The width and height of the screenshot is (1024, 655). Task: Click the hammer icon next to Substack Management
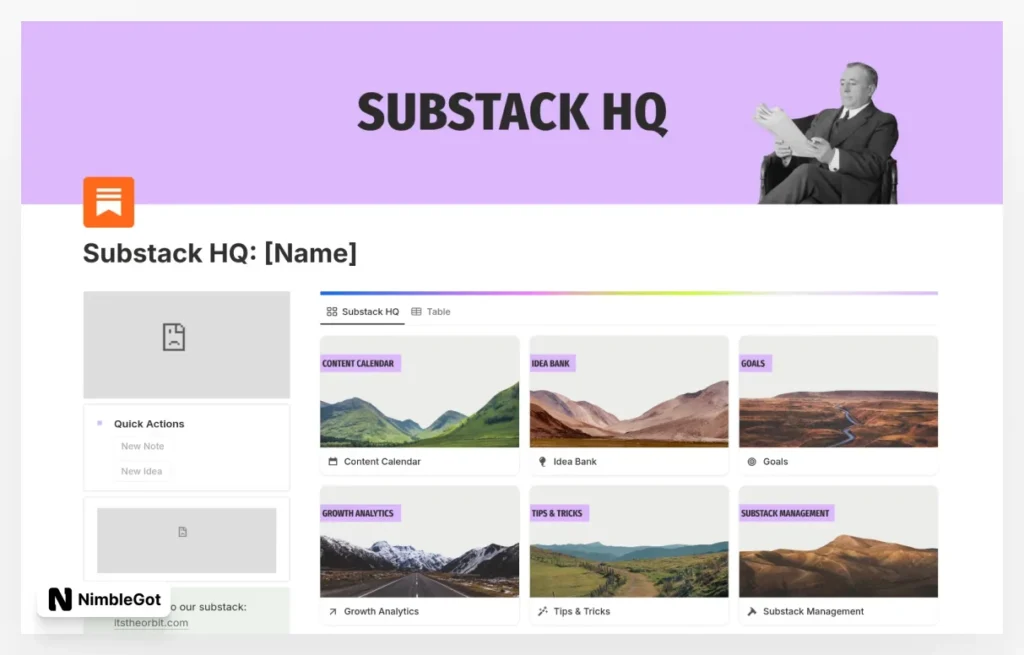click(x=752, y=611)
